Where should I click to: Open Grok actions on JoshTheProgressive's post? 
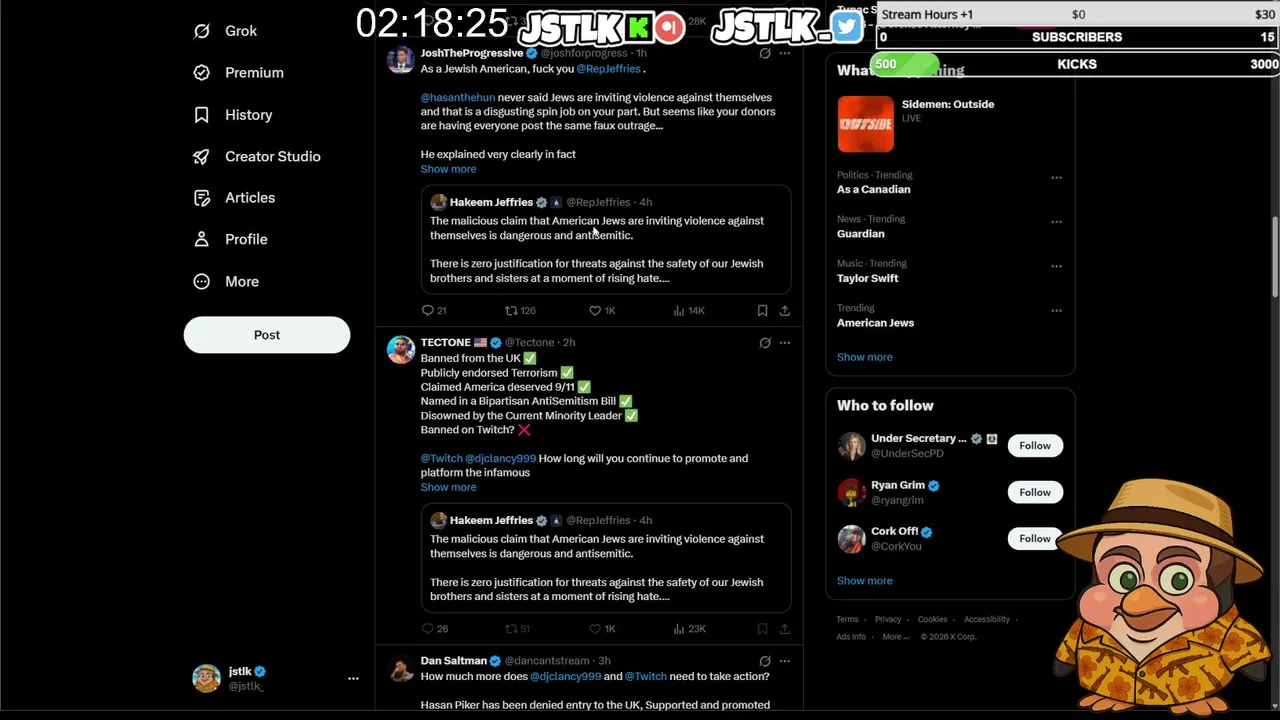[765, 53]
